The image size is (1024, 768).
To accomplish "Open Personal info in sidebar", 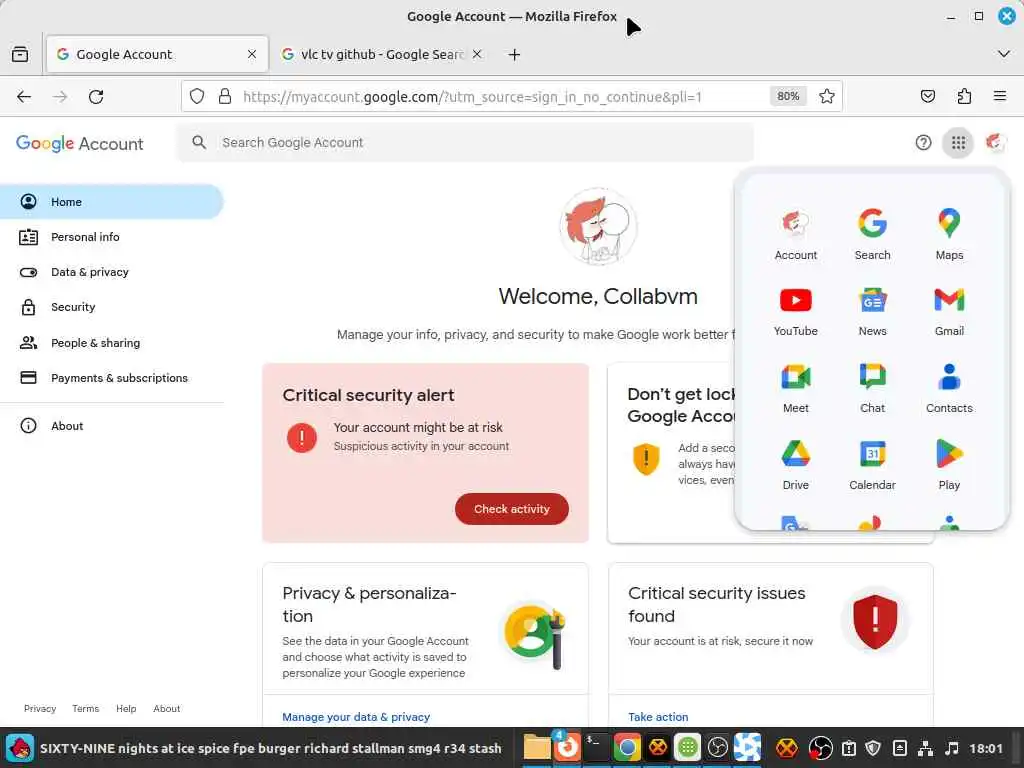I will point(112,237).
